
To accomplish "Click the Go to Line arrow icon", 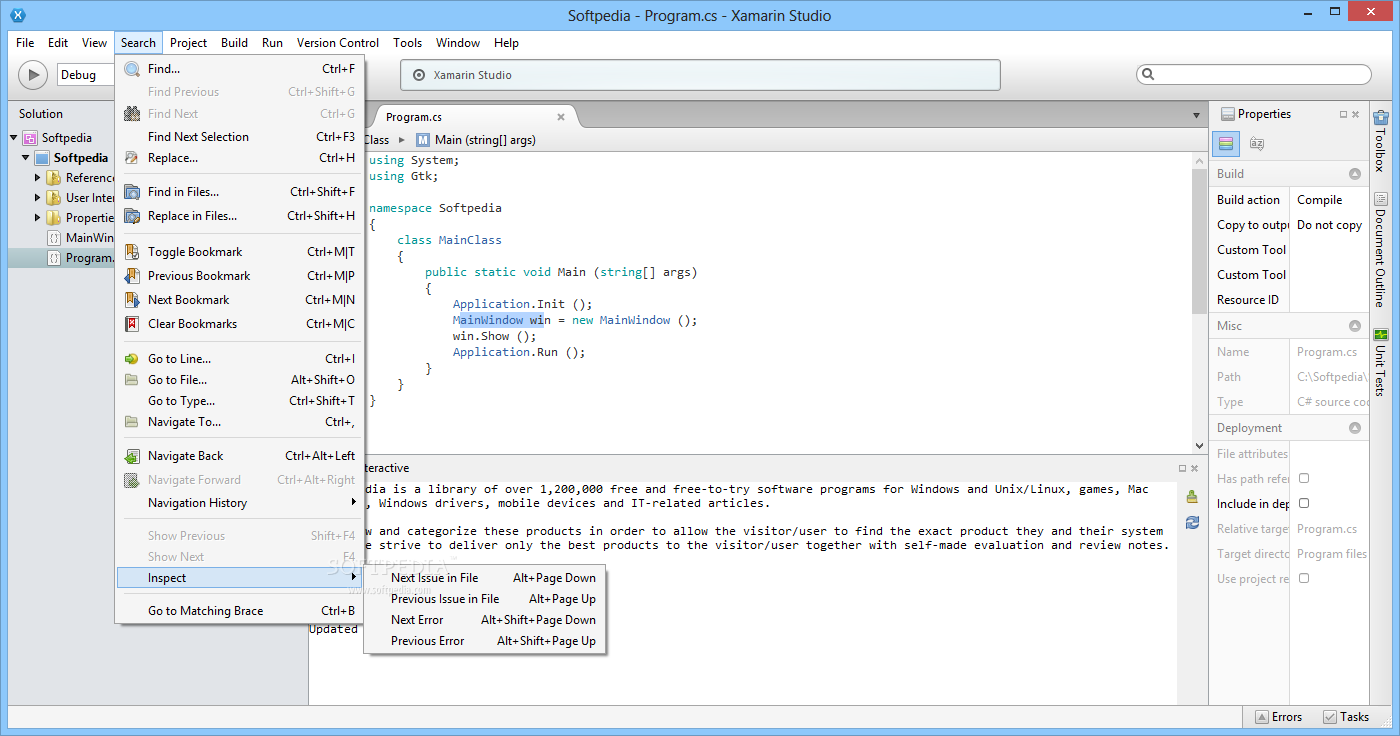I will (x=131, y=359).
